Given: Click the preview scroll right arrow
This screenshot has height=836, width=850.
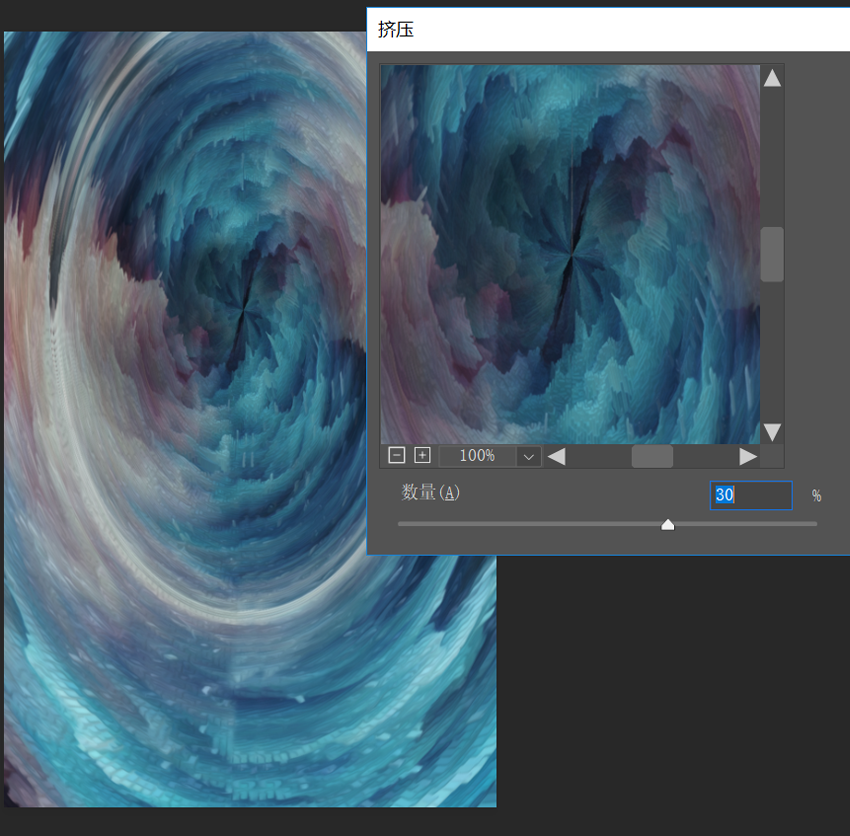Looking at the screenshot, I should pos(748,456).
